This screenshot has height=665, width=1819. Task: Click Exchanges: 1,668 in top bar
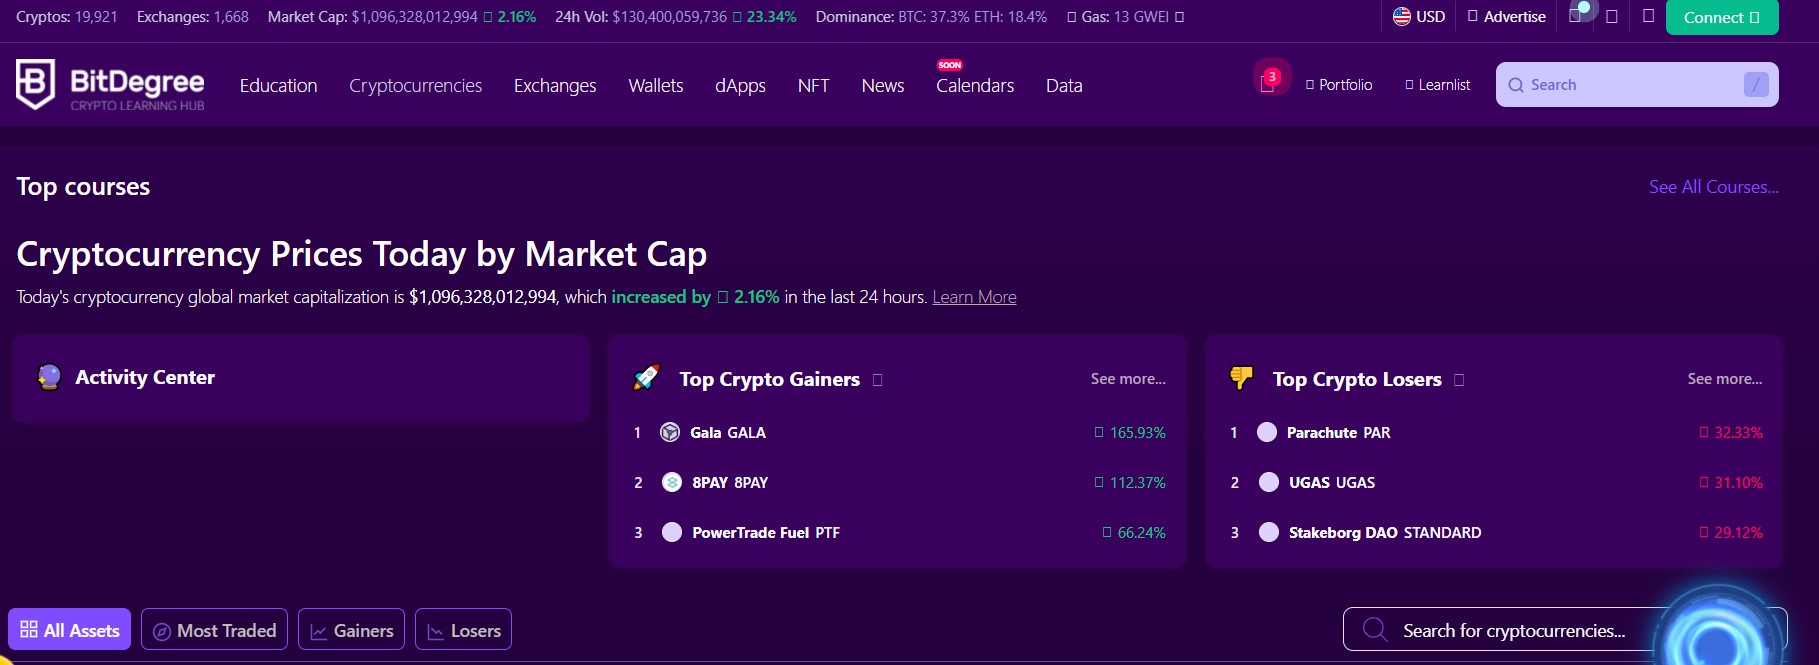193,17
